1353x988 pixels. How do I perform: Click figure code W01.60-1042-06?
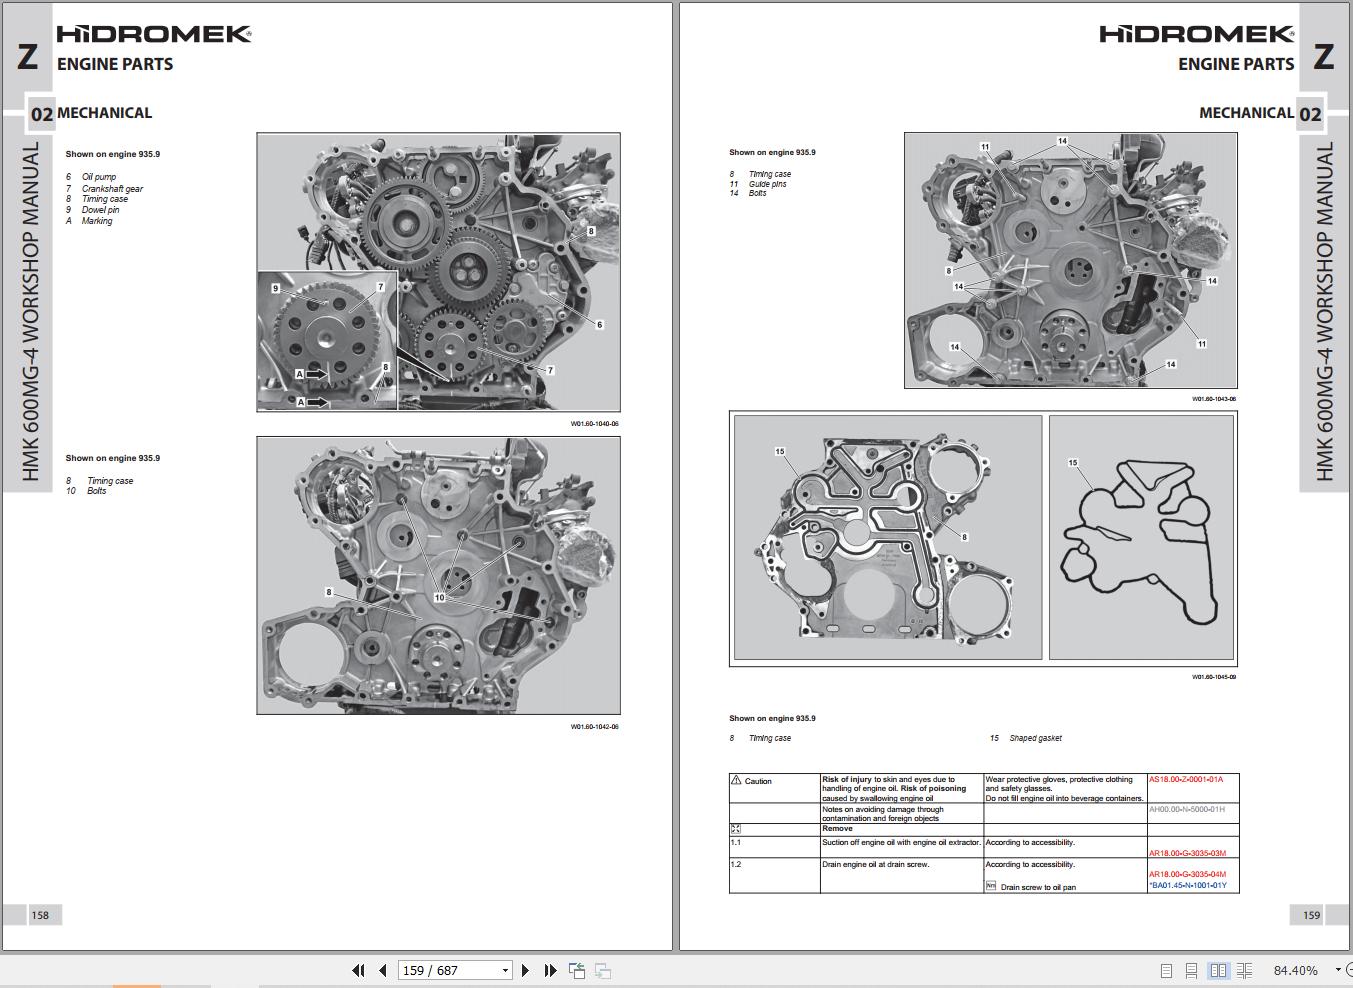pyautogui.click(x=594, y=726)
